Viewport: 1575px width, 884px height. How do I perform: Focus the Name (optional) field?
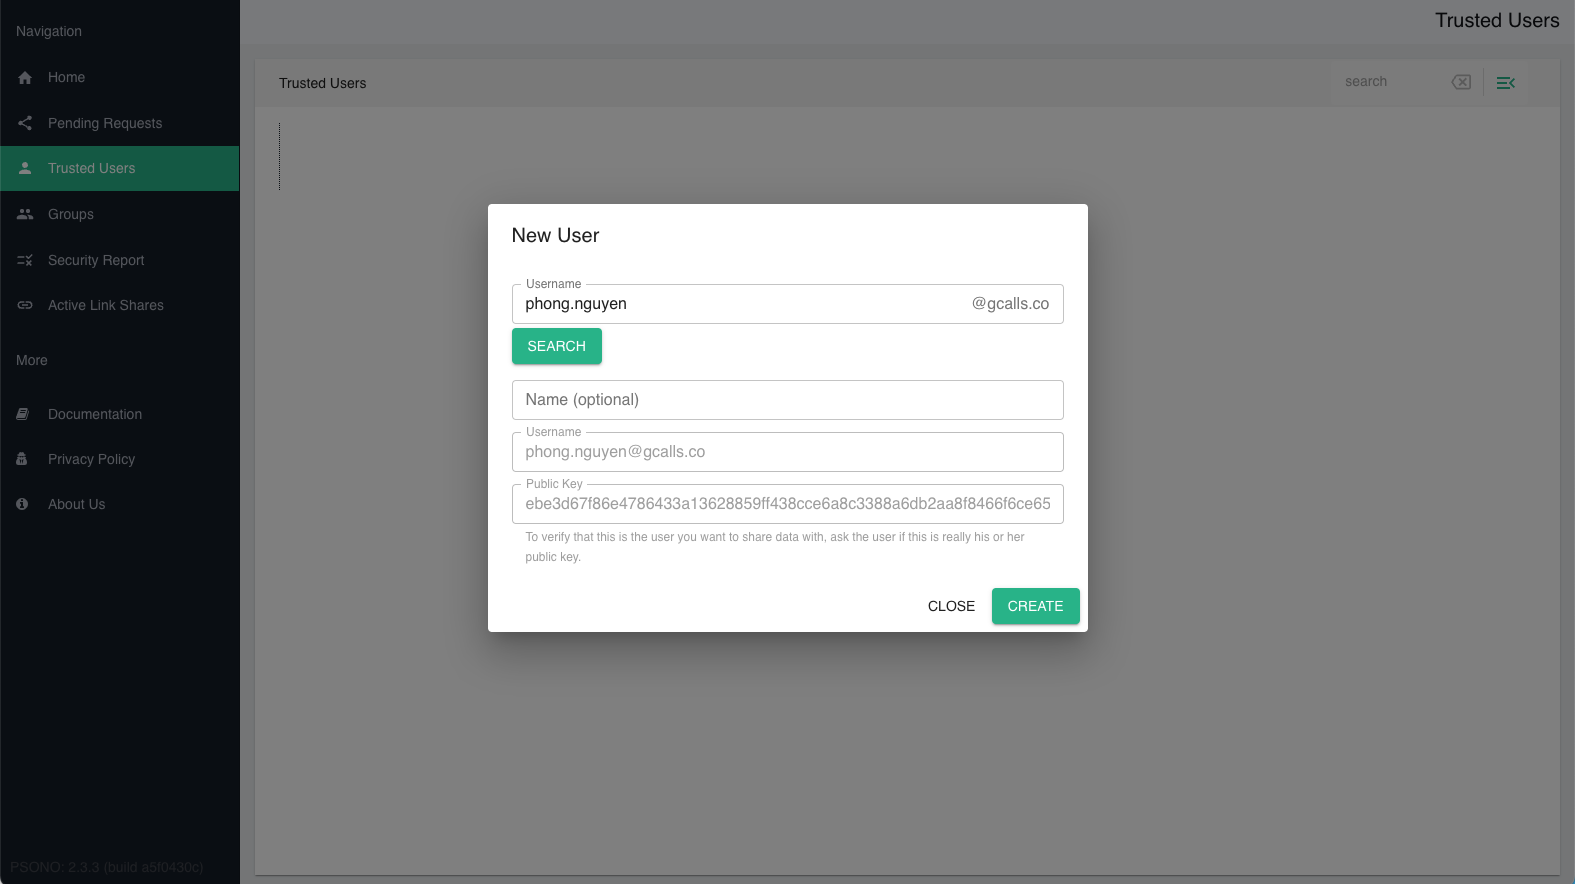[x=787, y=400]
